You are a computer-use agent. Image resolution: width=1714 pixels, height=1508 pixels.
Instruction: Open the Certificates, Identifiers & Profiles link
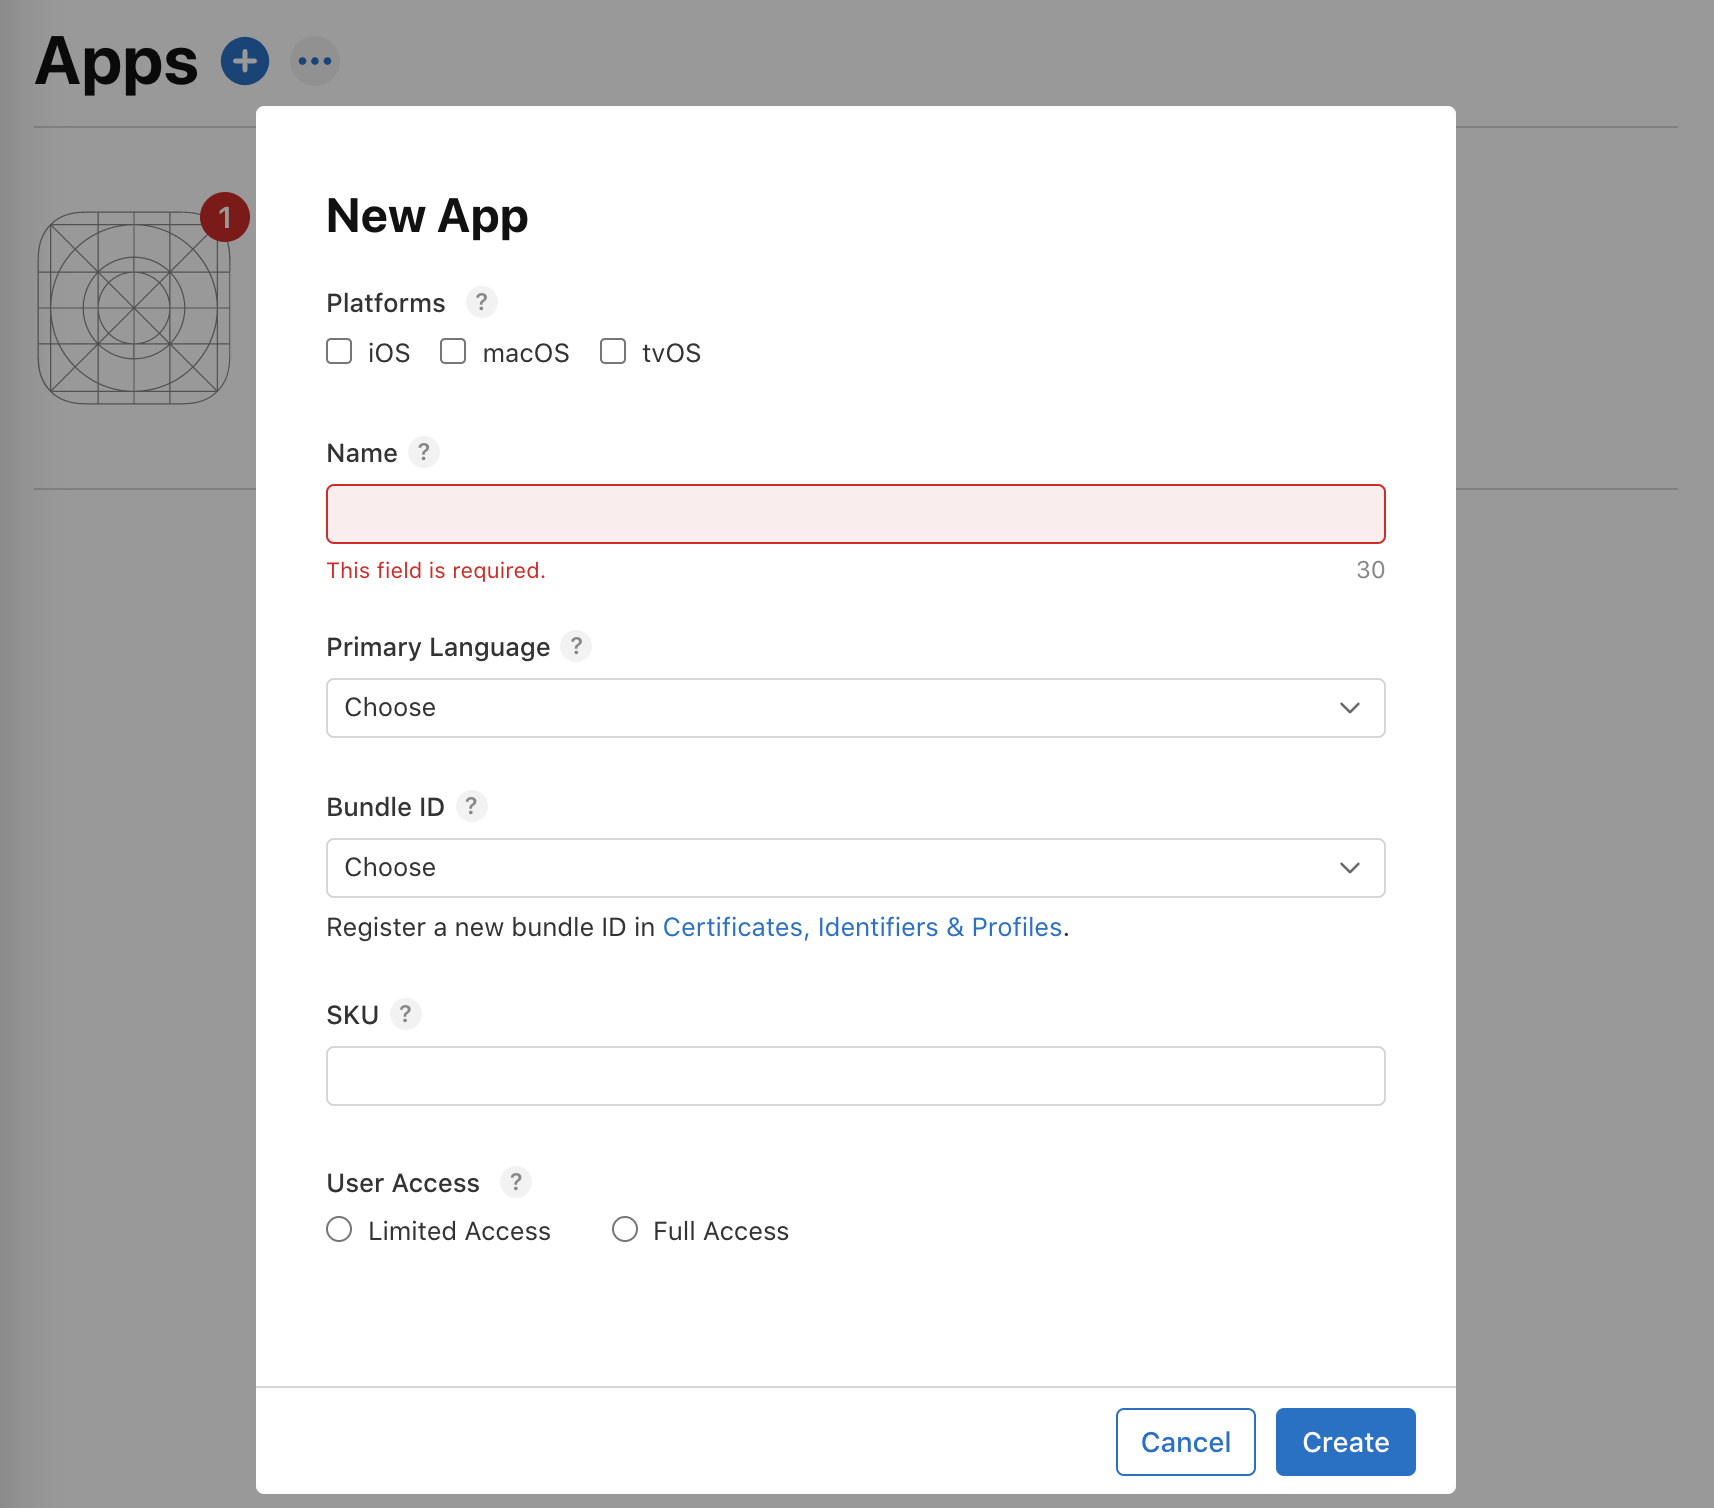tap(862, 926)
